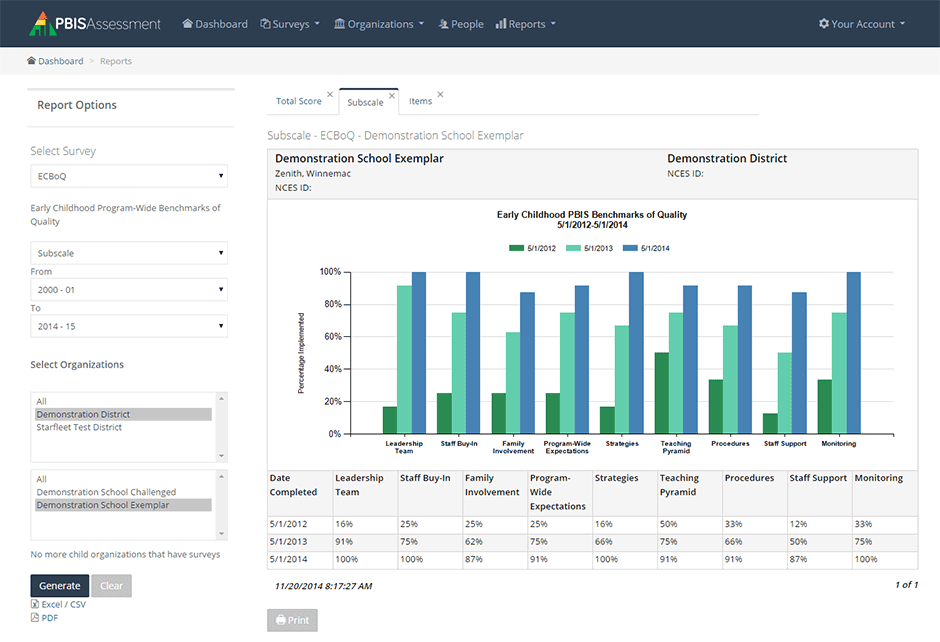Switch to the Items tab
This screenshot has width=940, height=642.
click(420, 102)
